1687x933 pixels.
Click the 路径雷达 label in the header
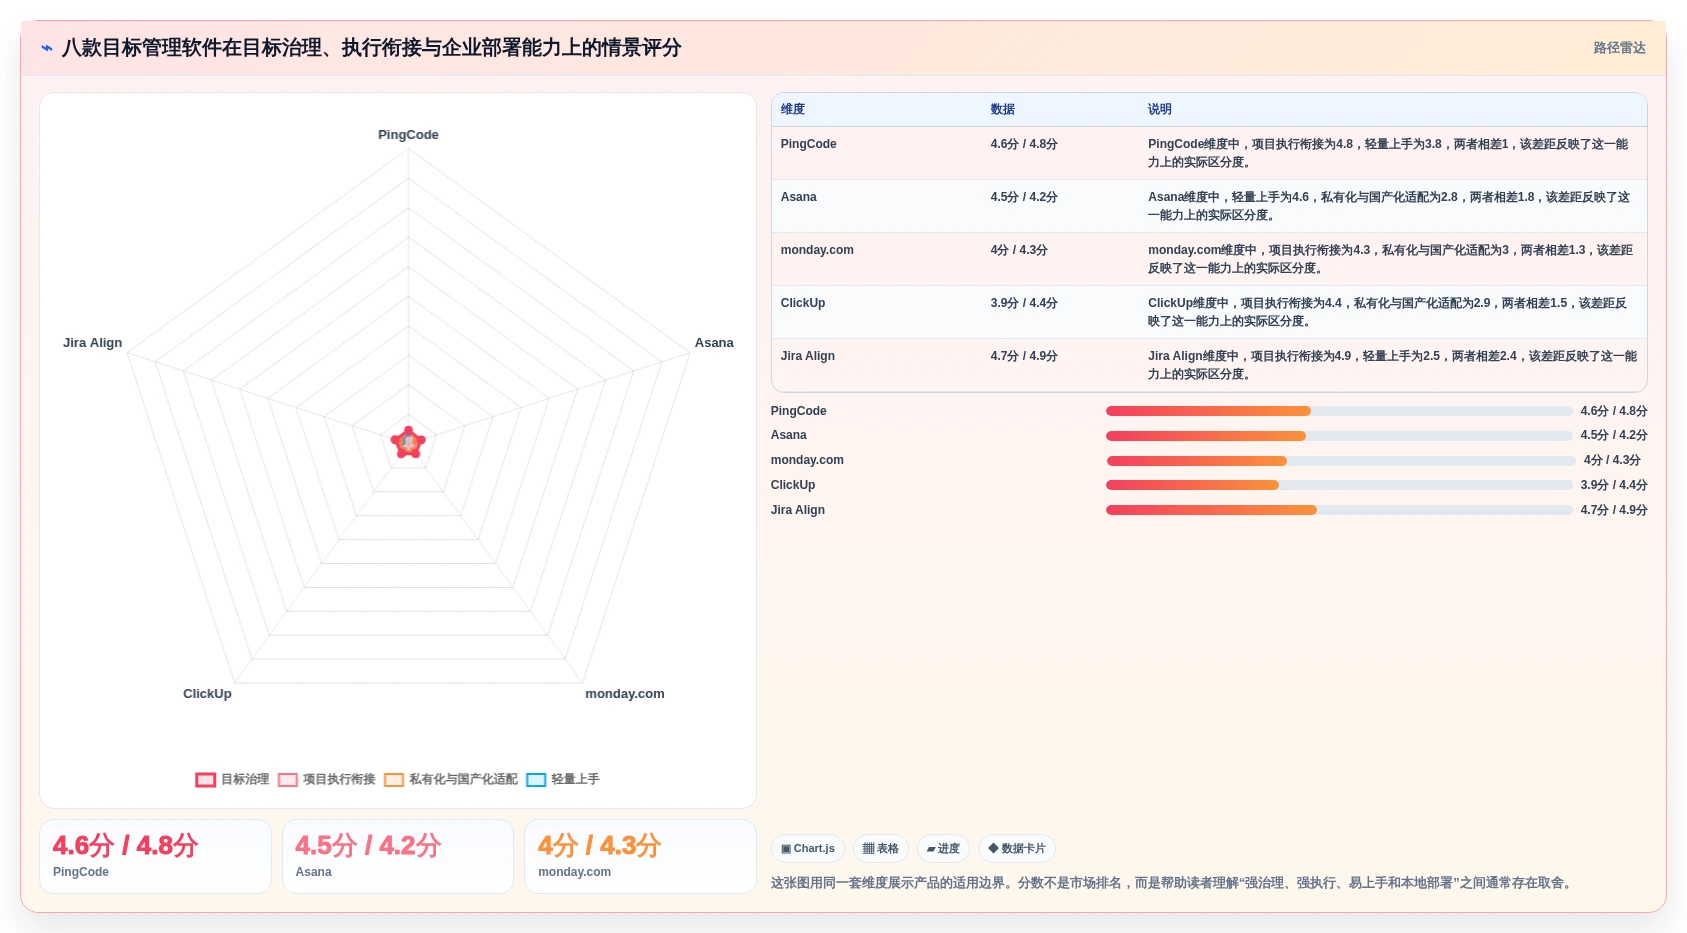pyautogui.click(x=1619, y=48)
